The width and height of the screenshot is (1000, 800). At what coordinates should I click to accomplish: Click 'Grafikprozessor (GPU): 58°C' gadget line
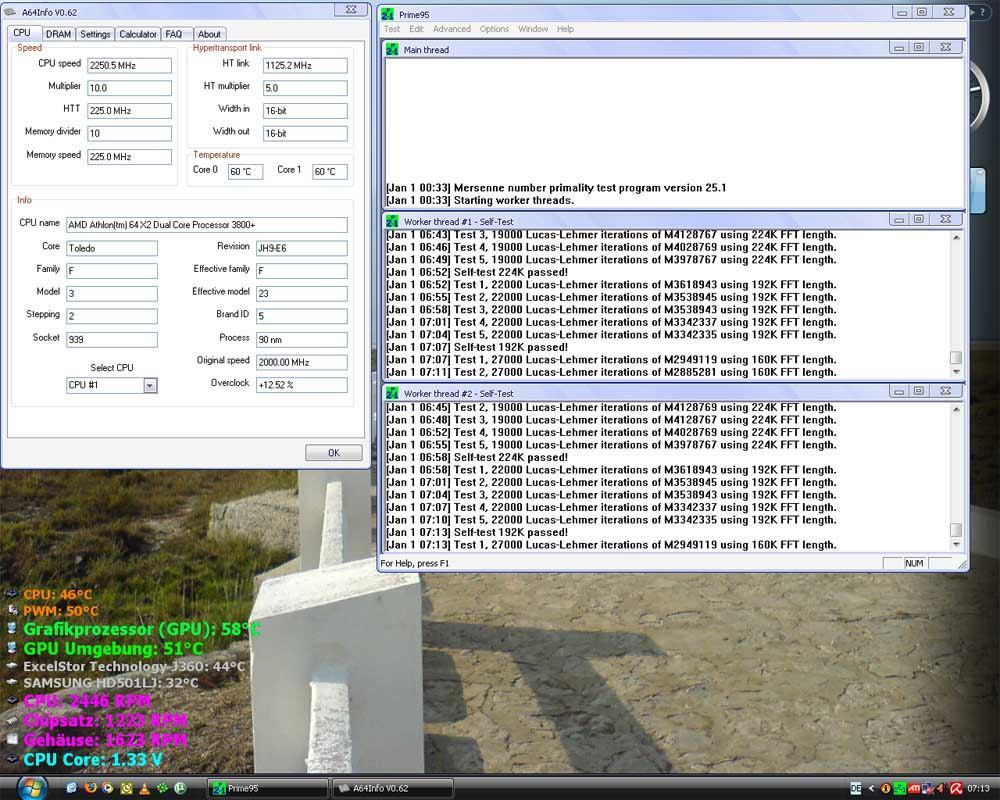(x=142, y=629)
